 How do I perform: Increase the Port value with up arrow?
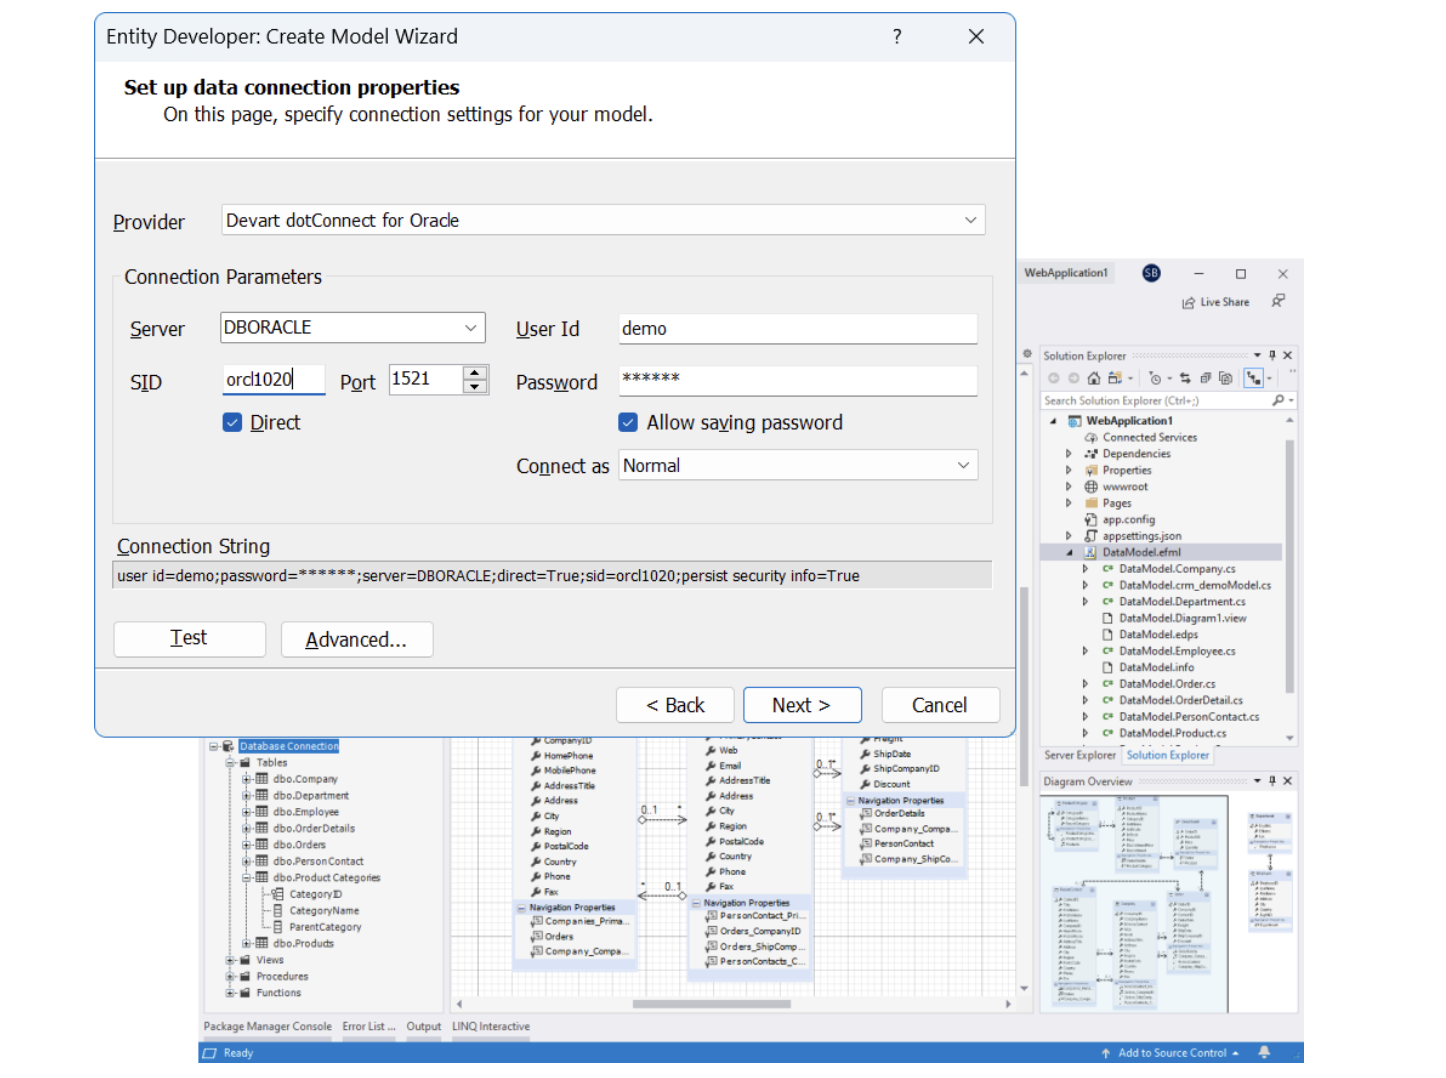click(476, 373)
